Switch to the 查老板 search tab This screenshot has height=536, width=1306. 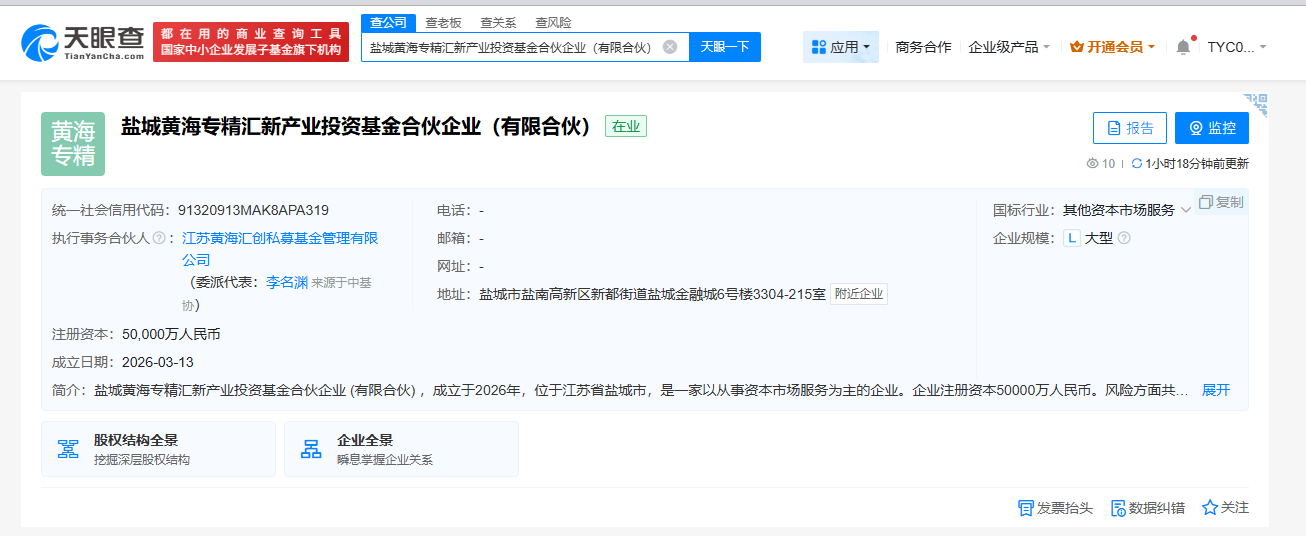[442, 22]
